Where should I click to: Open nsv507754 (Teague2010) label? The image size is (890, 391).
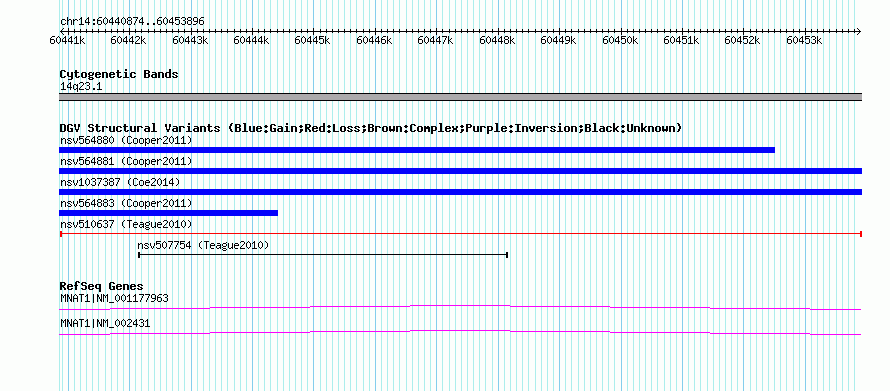point(203,245)
